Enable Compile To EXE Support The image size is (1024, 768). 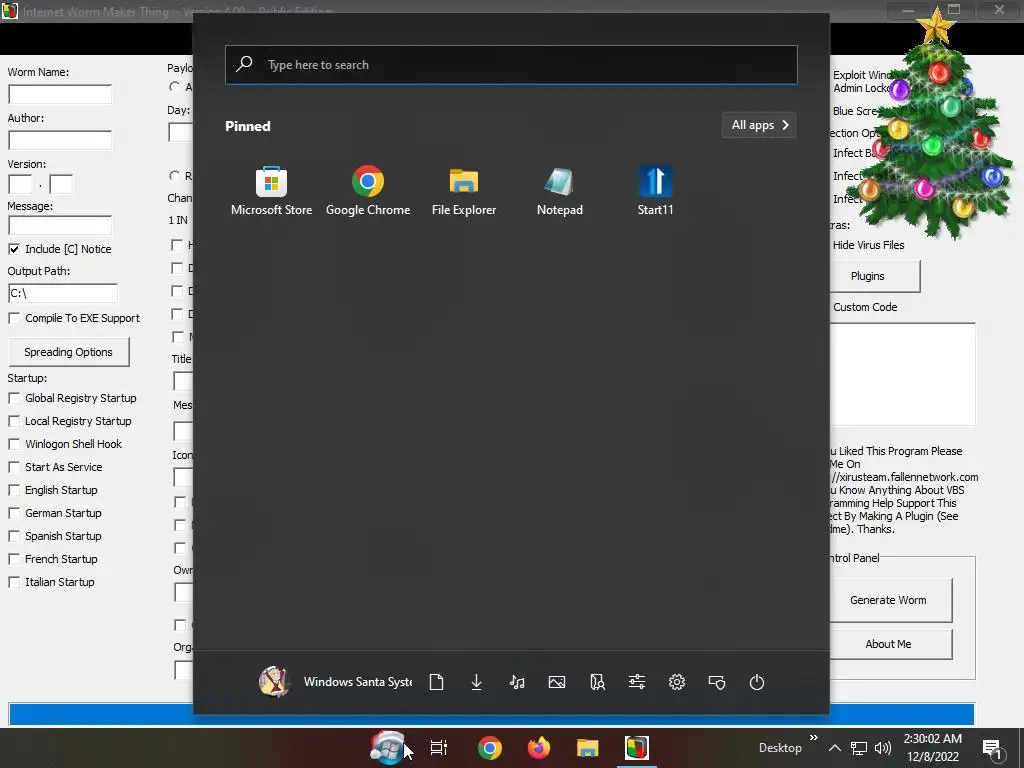coord(14,318)
